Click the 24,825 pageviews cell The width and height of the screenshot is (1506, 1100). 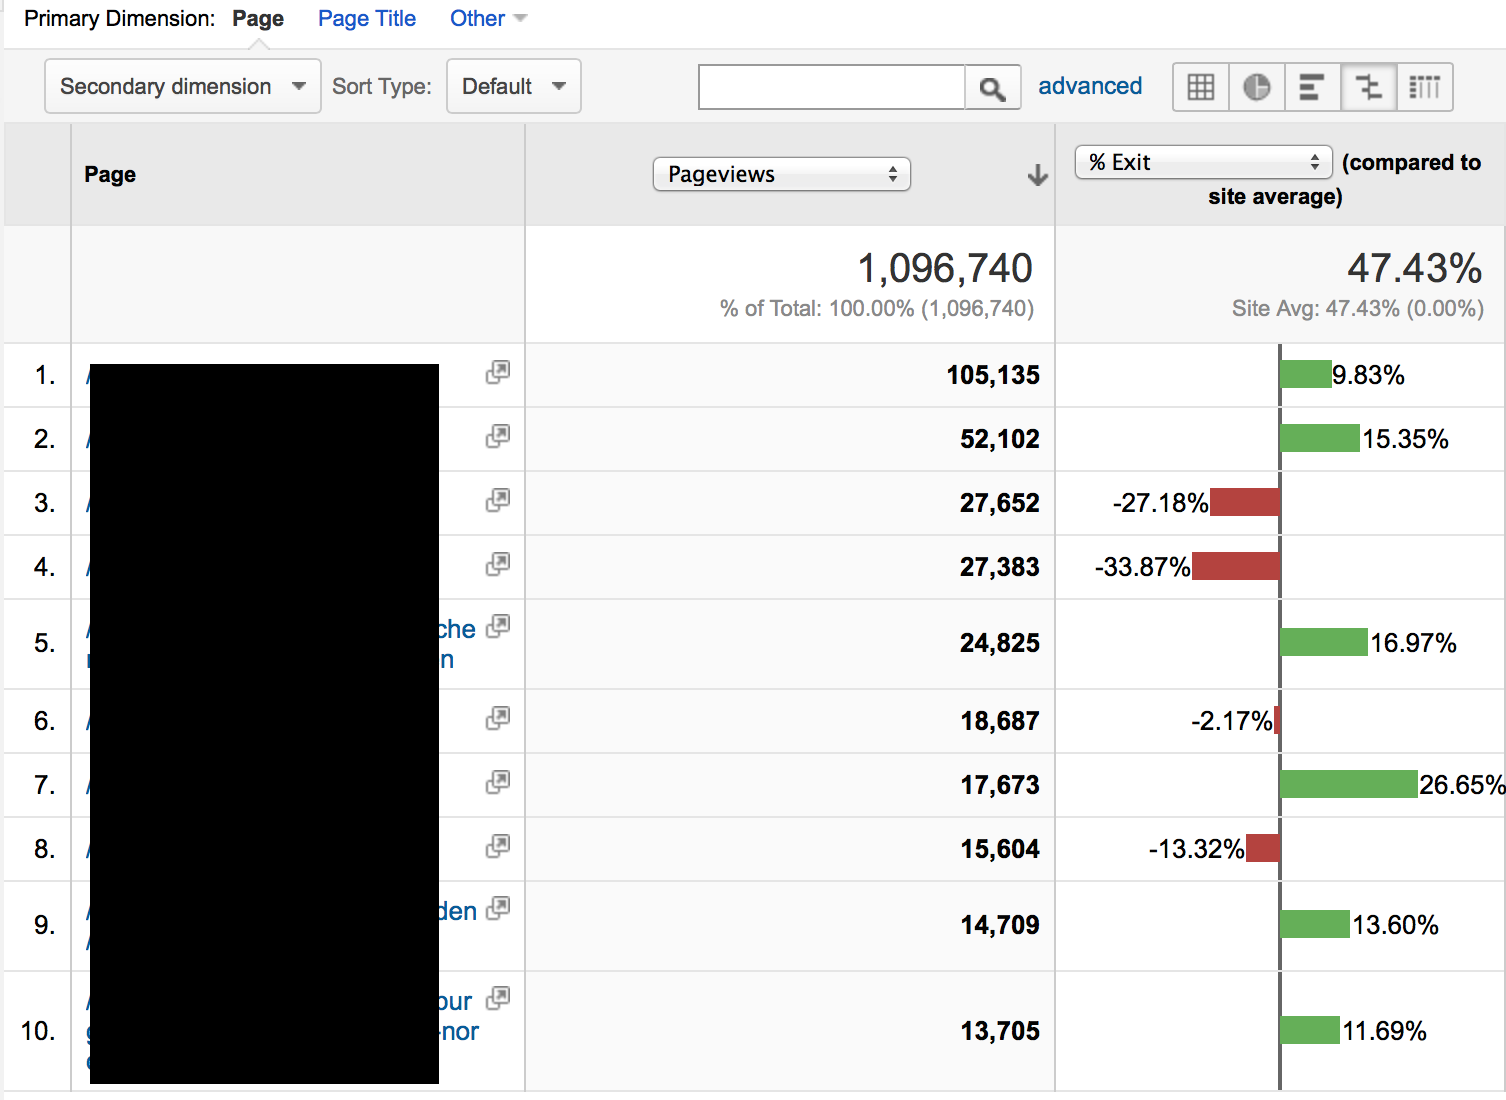tap(1000, 643)
